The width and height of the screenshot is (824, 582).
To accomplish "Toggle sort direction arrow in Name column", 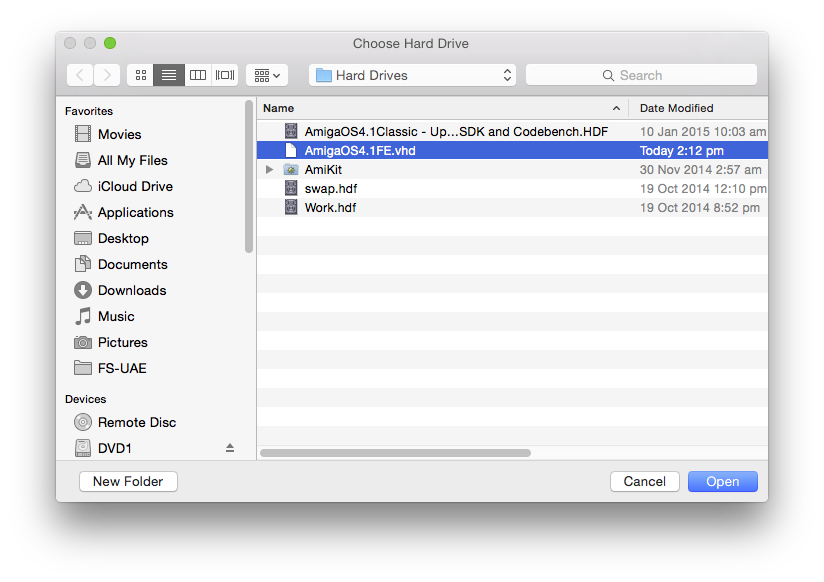I will (x=616, y=108).
